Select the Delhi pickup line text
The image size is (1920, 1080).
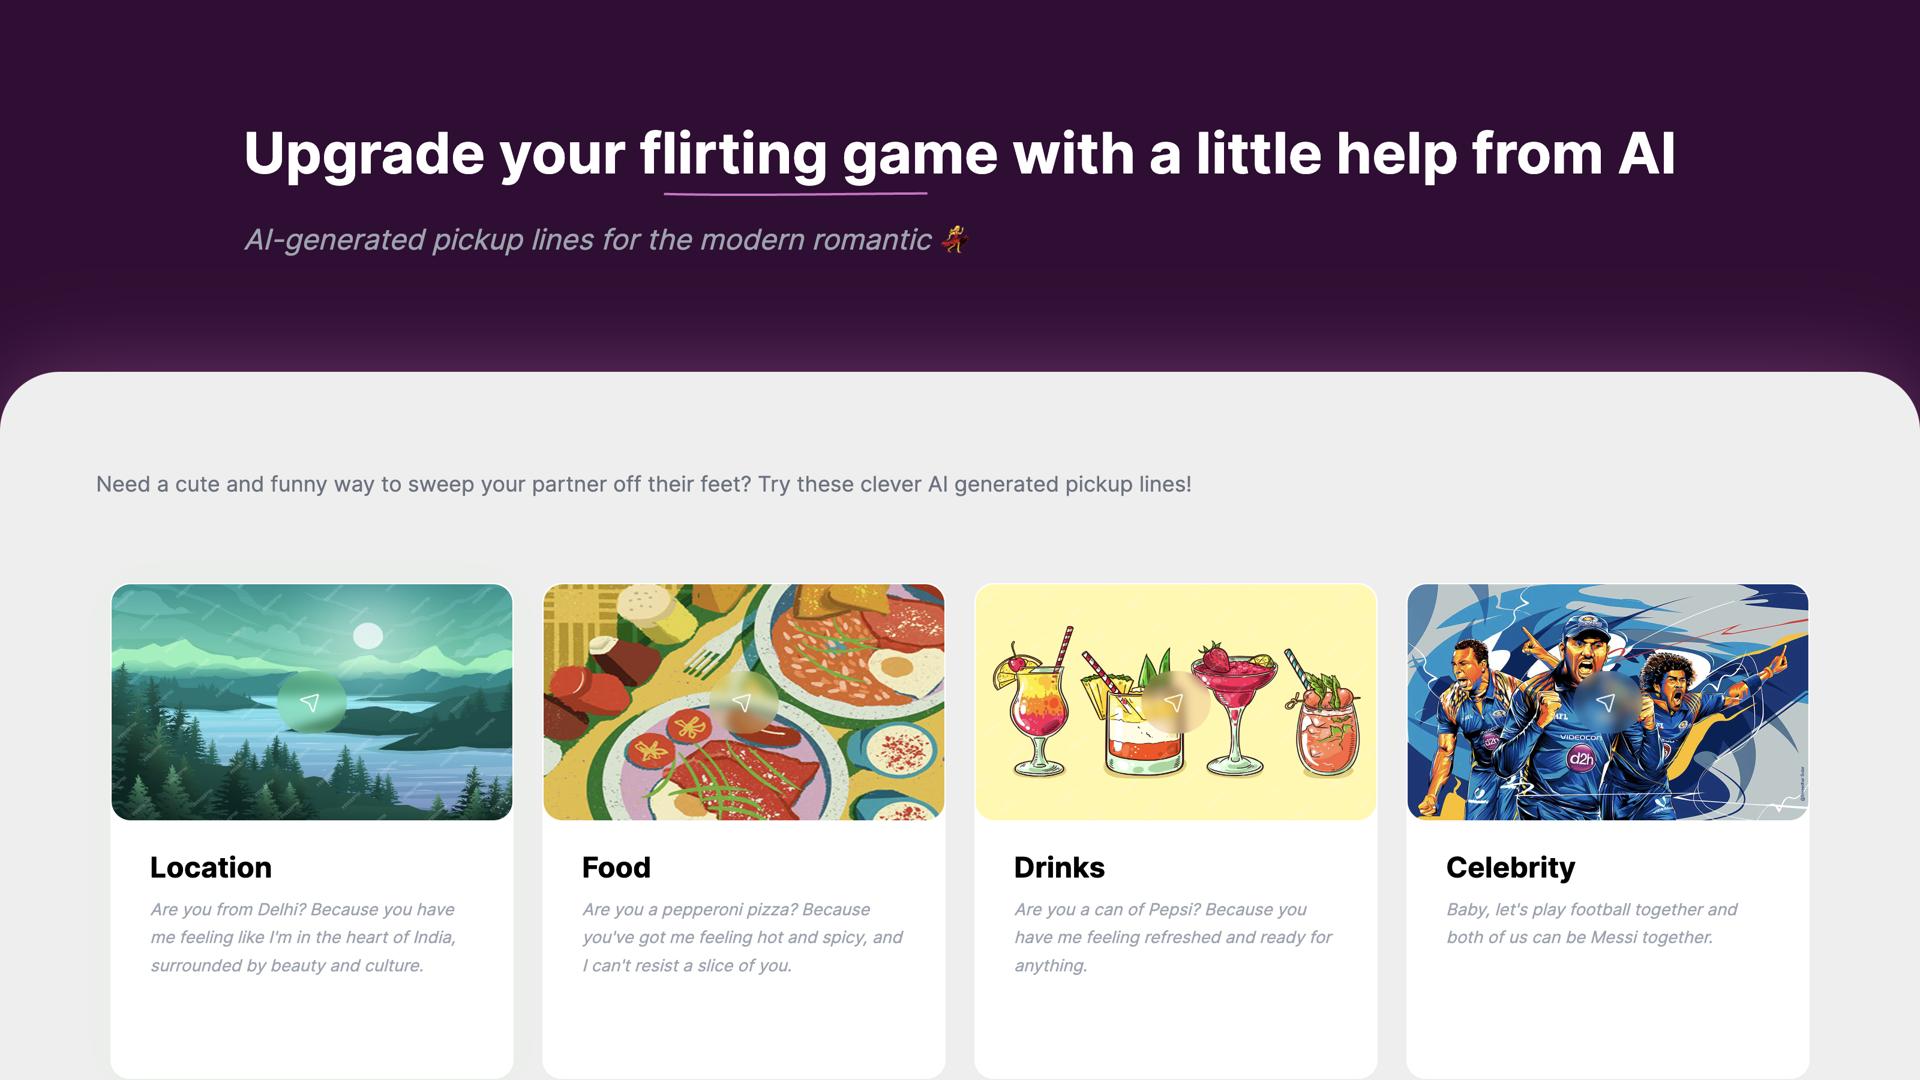[302, 937]
